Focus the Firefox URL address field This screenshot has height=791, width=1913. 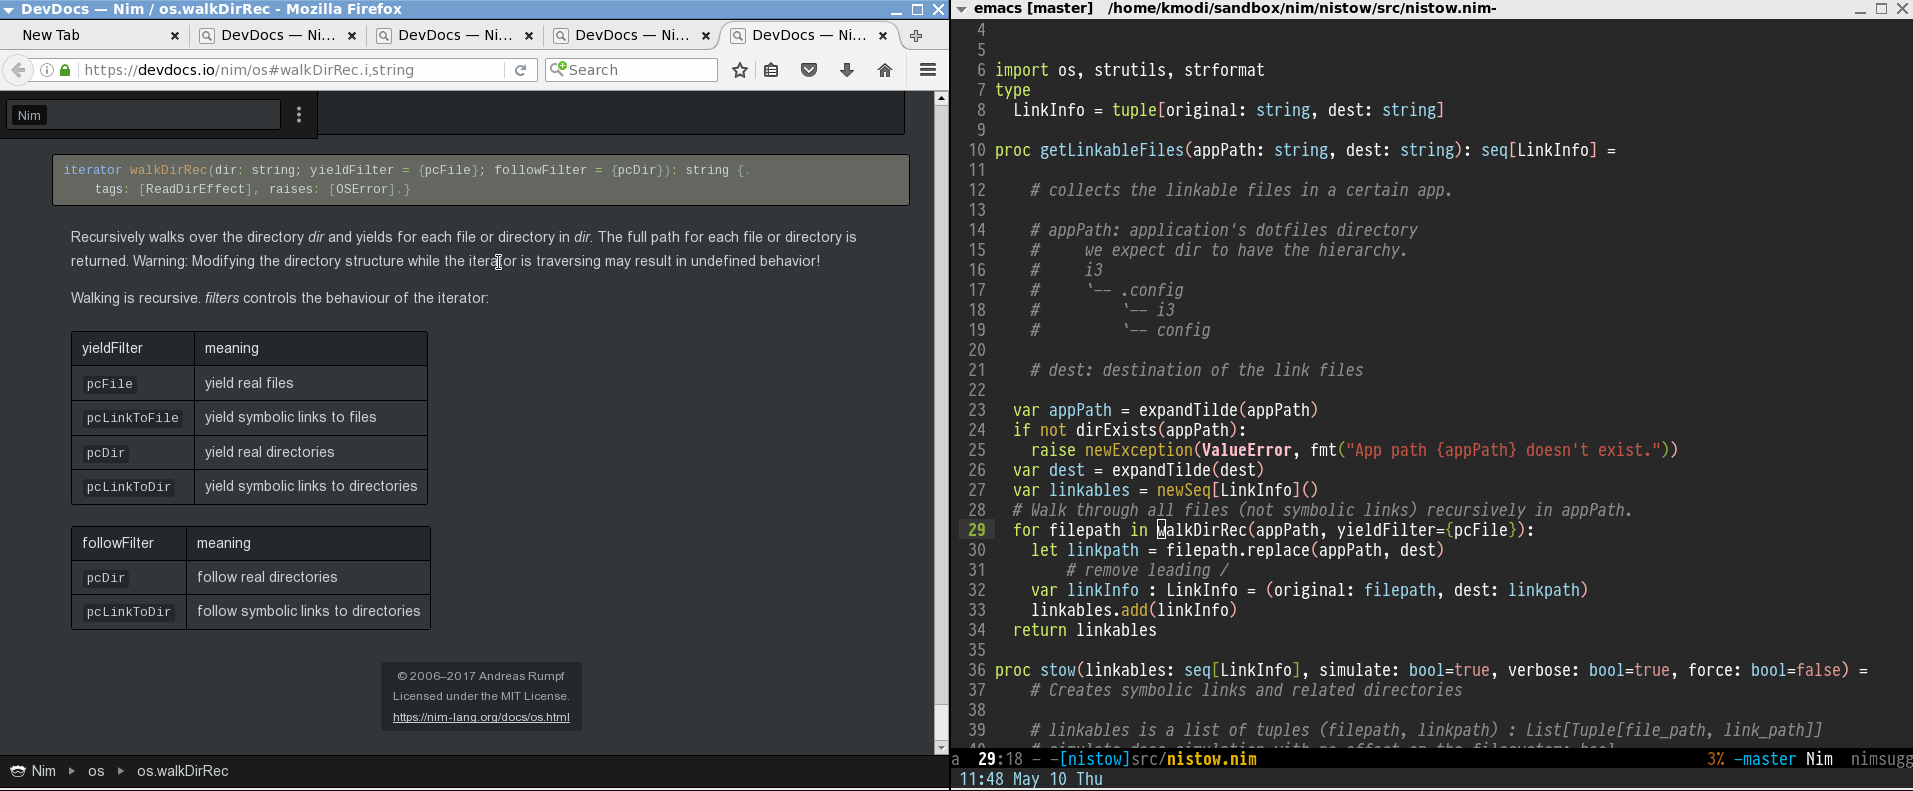point(290,70)
